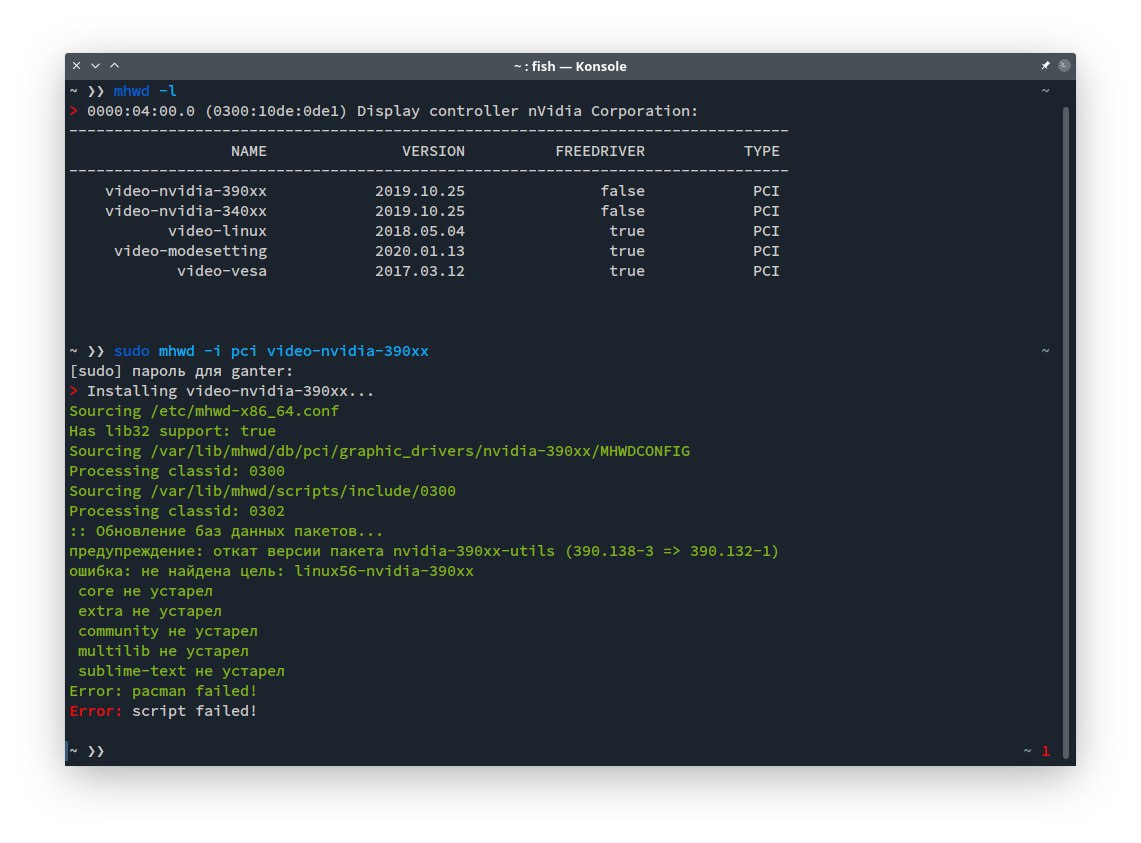The height and width of the screenshot is (843, 1141).
Task: Click 'true' in the video-vesa row
Action: 627,271
